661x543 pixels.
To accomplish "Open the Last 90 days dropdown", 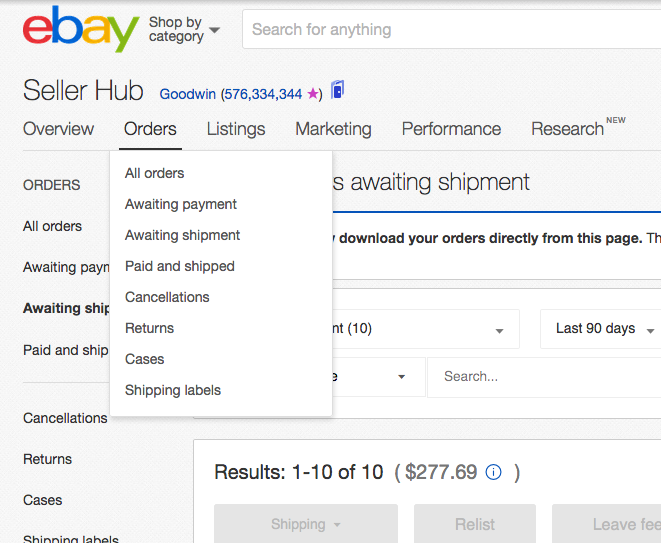I will click(x=601, y=329).
